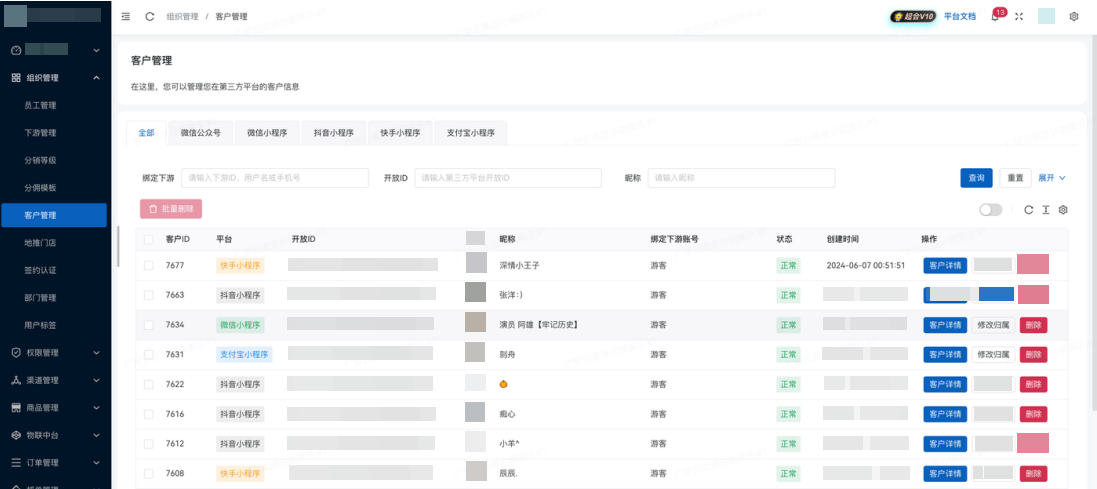Switch to the 抖音小程序 tab
The image size is (1097, 489).
[334, 133]
